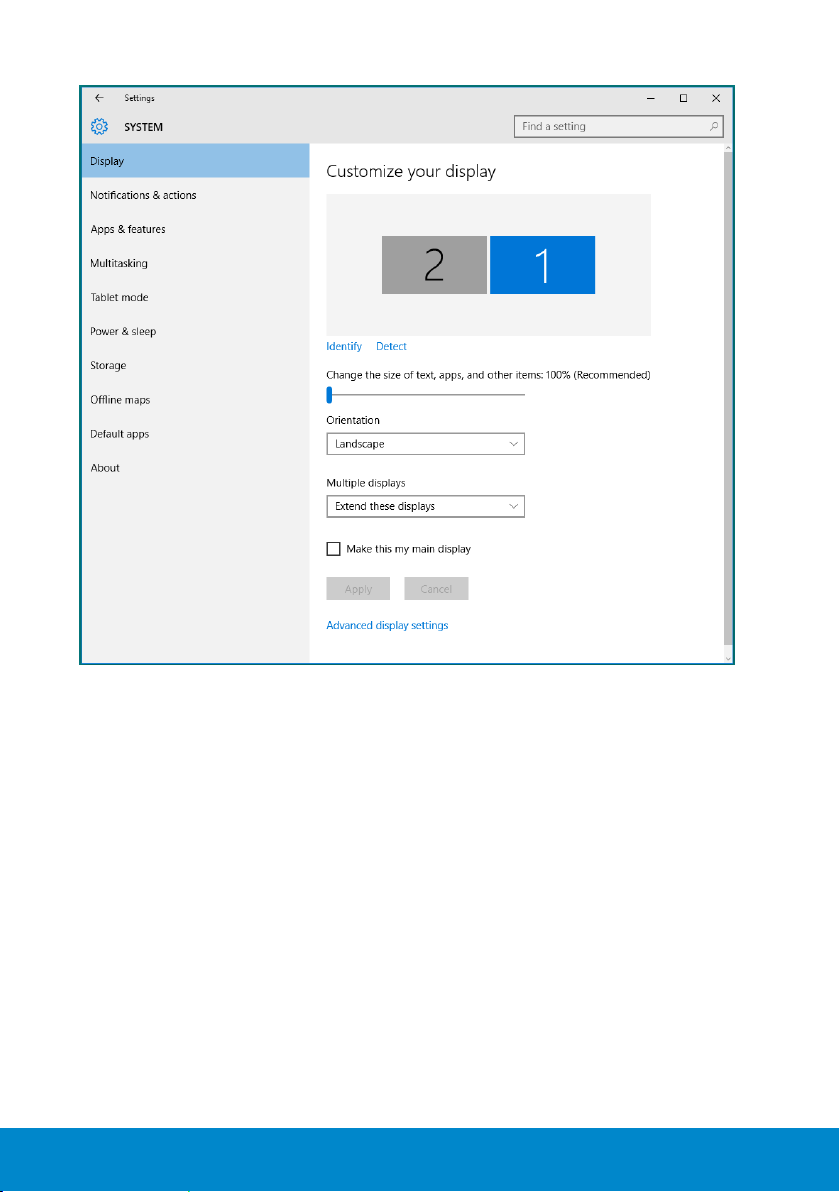Switch to Multitasking settings
The width and height of the screenshot is (840, 1192).
[119, 263]
